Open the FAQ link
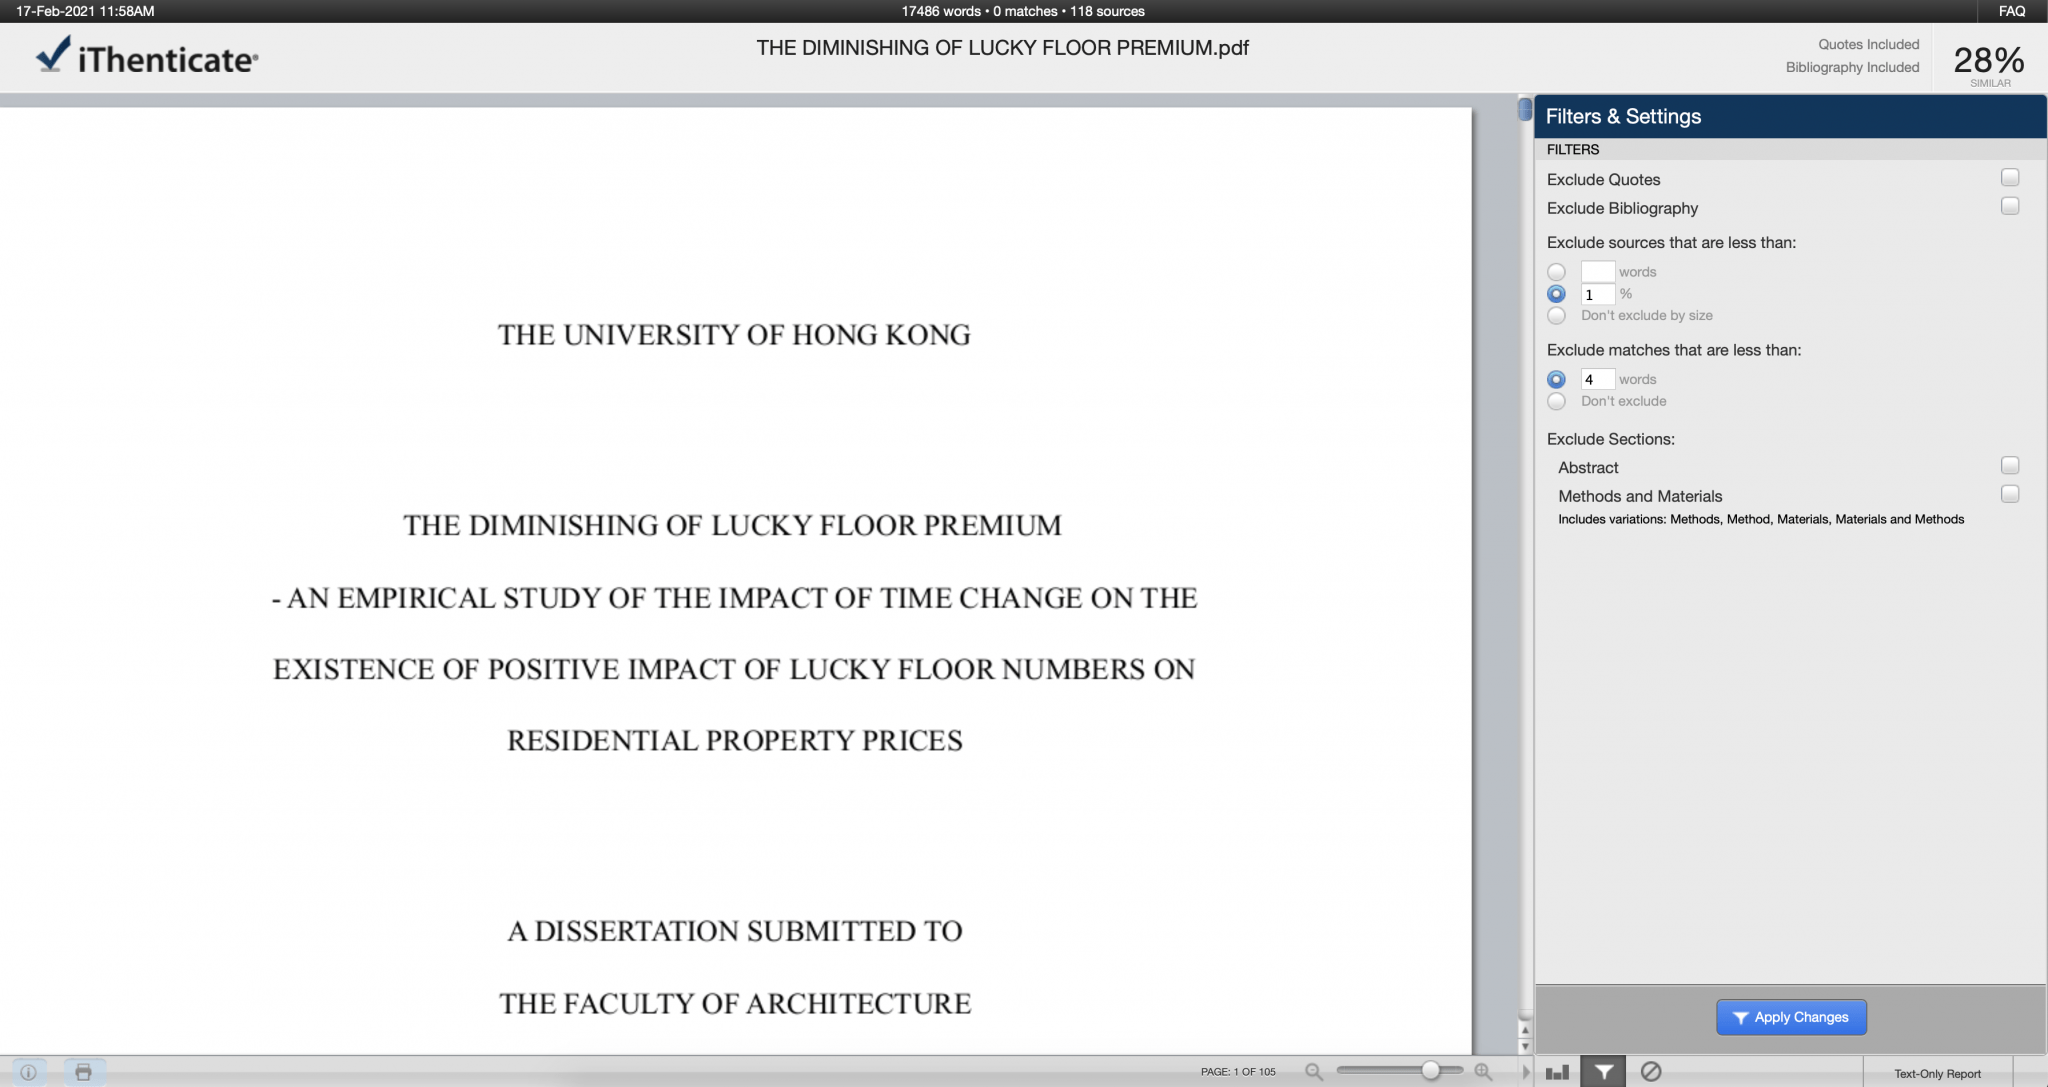 pyautogui.click(x=2012, y=11)
